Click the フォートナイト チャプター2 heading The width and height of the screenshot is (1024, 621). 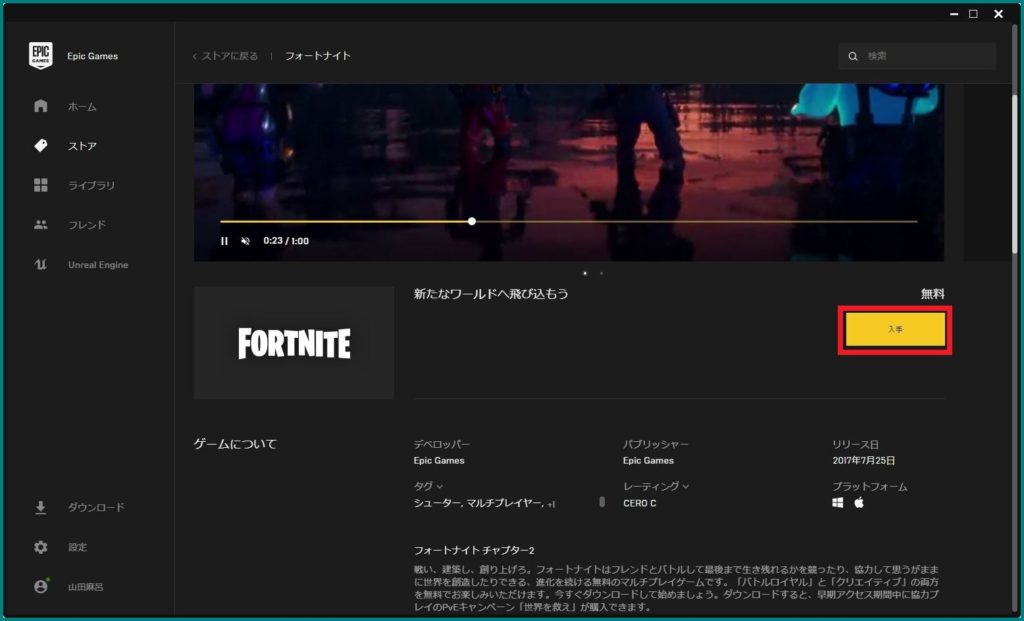coord(474,550)
